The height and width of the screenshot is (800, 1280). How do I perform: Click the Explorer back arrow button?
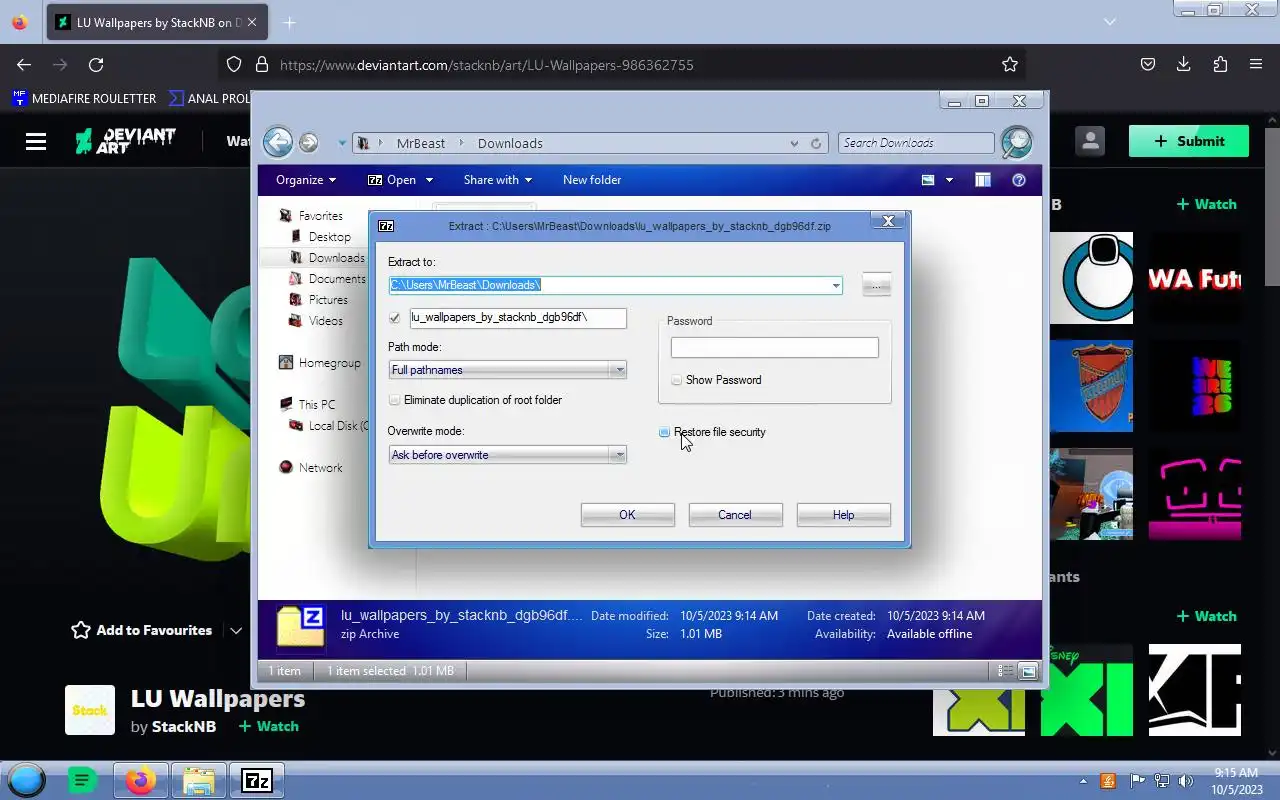[x=278, y=142]
